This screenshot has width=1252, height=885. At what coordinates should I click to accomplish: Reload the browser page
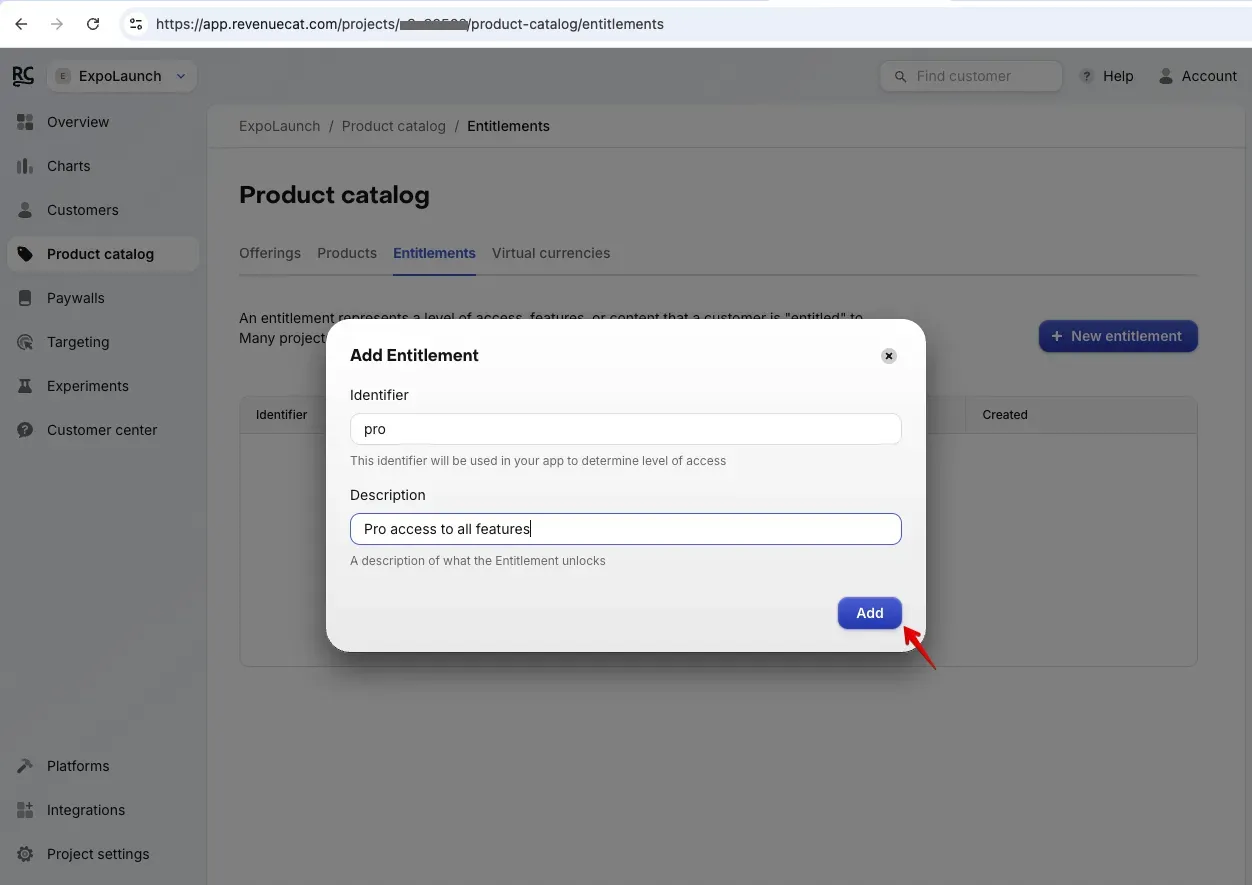(x=93, y=24)
